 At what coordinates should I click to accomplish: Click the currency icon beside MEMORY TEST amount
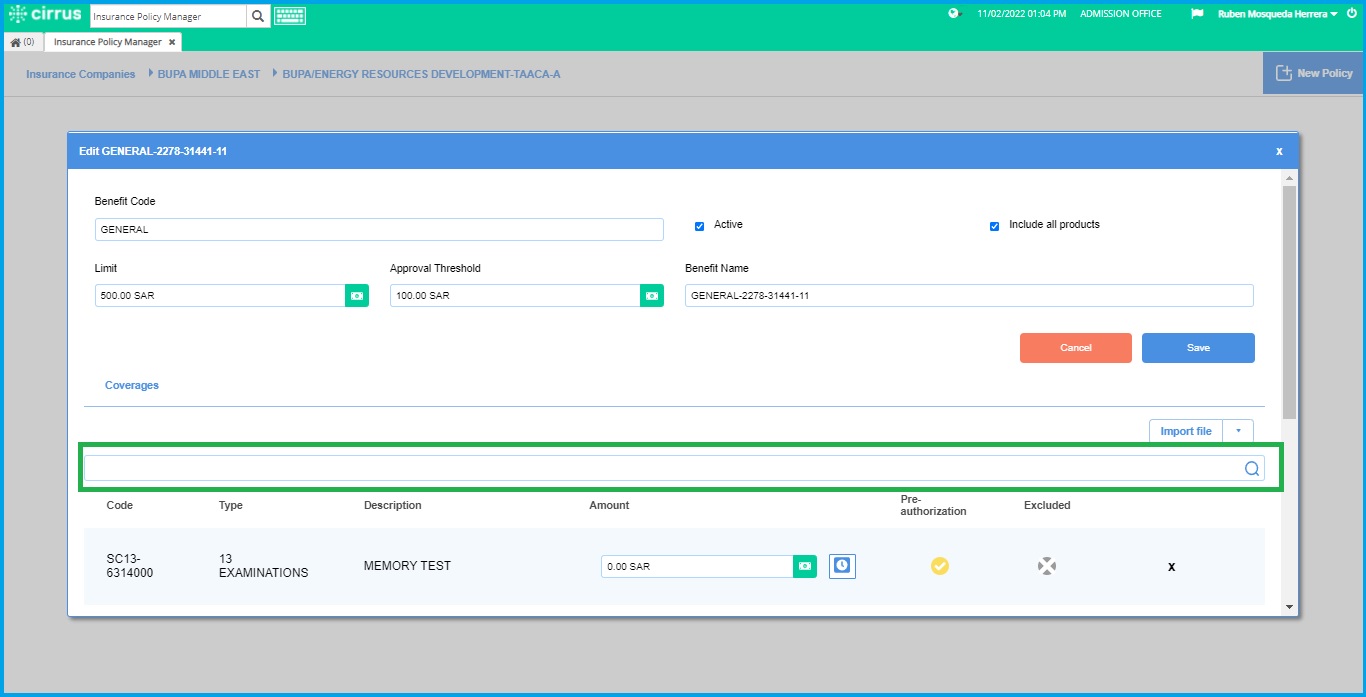tap(805, 565)
